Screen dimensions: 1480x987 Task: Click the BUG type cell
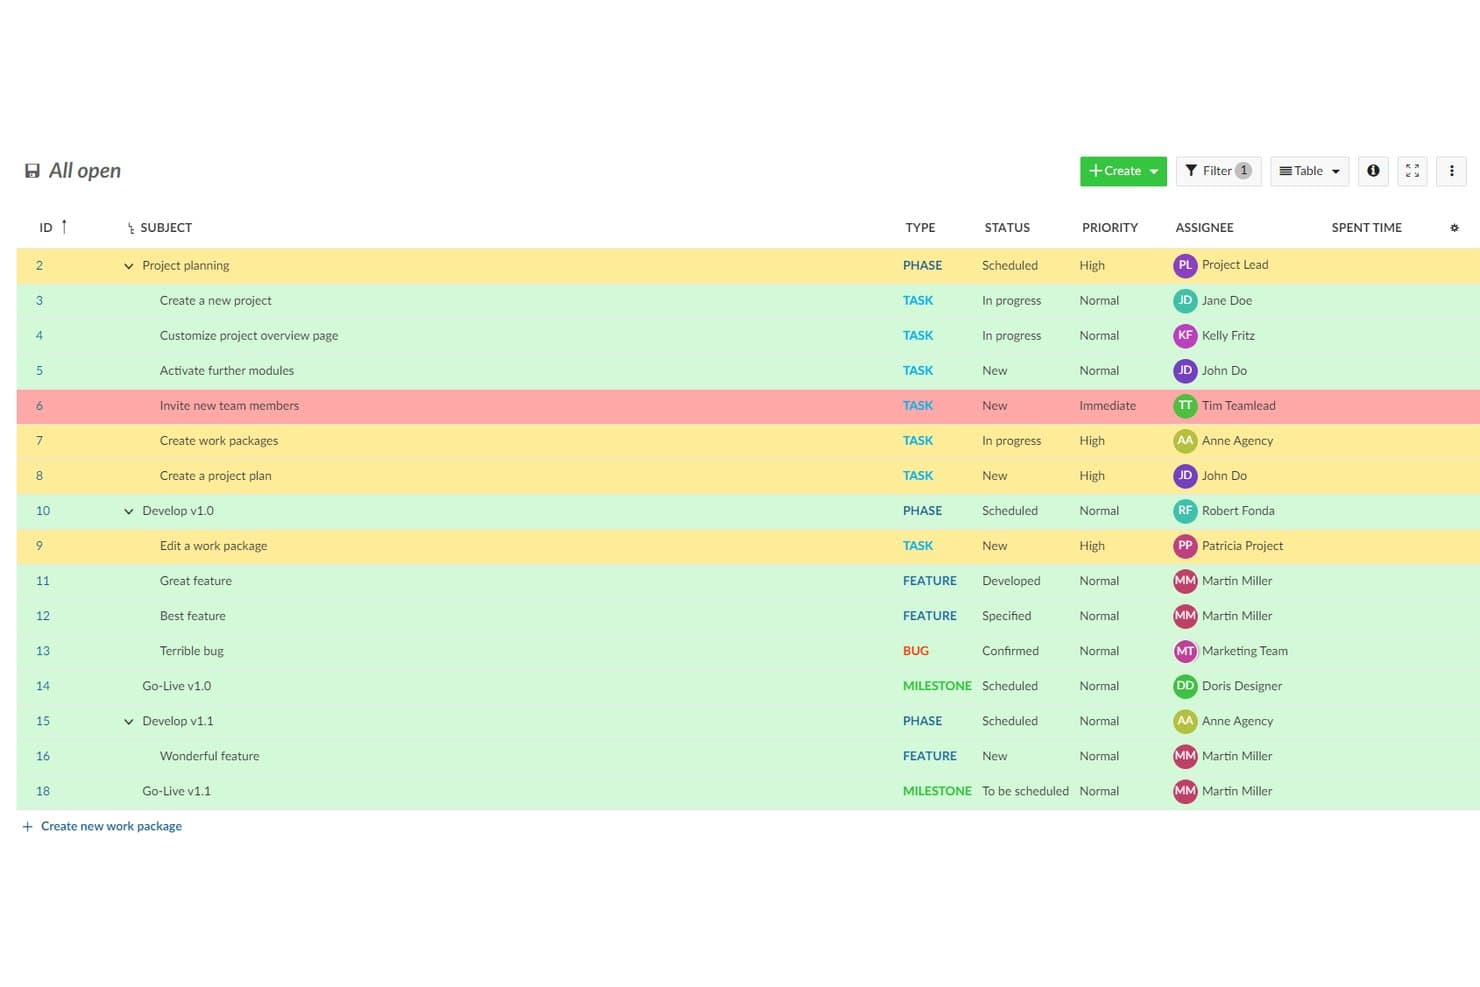pos(916,651)
